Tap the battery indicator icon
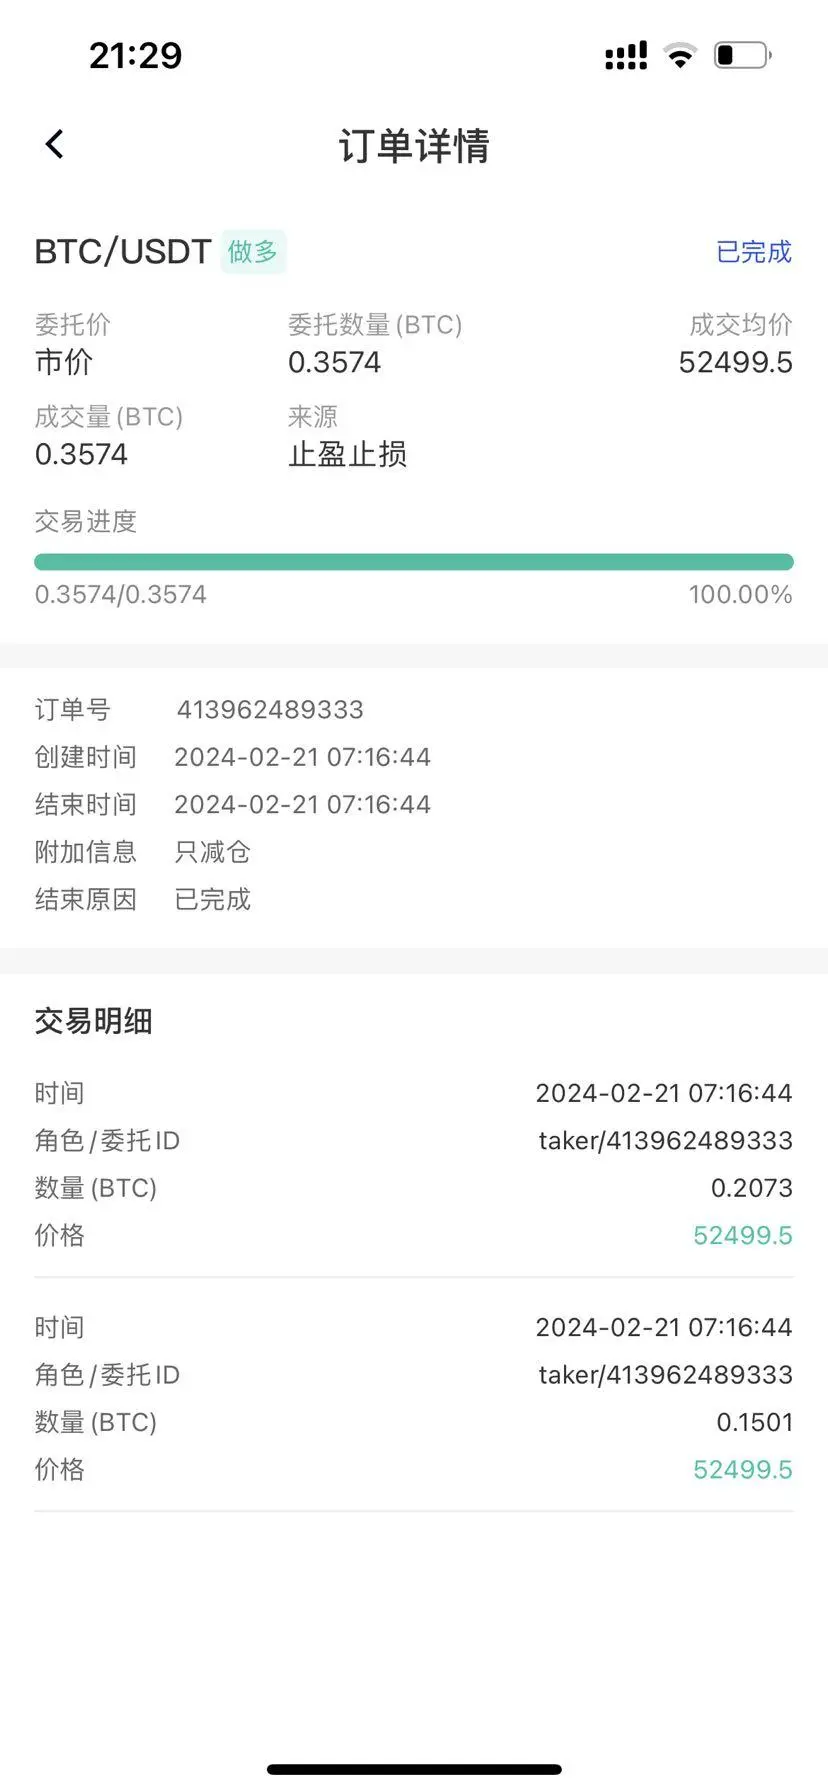 [x=742, y=55]
